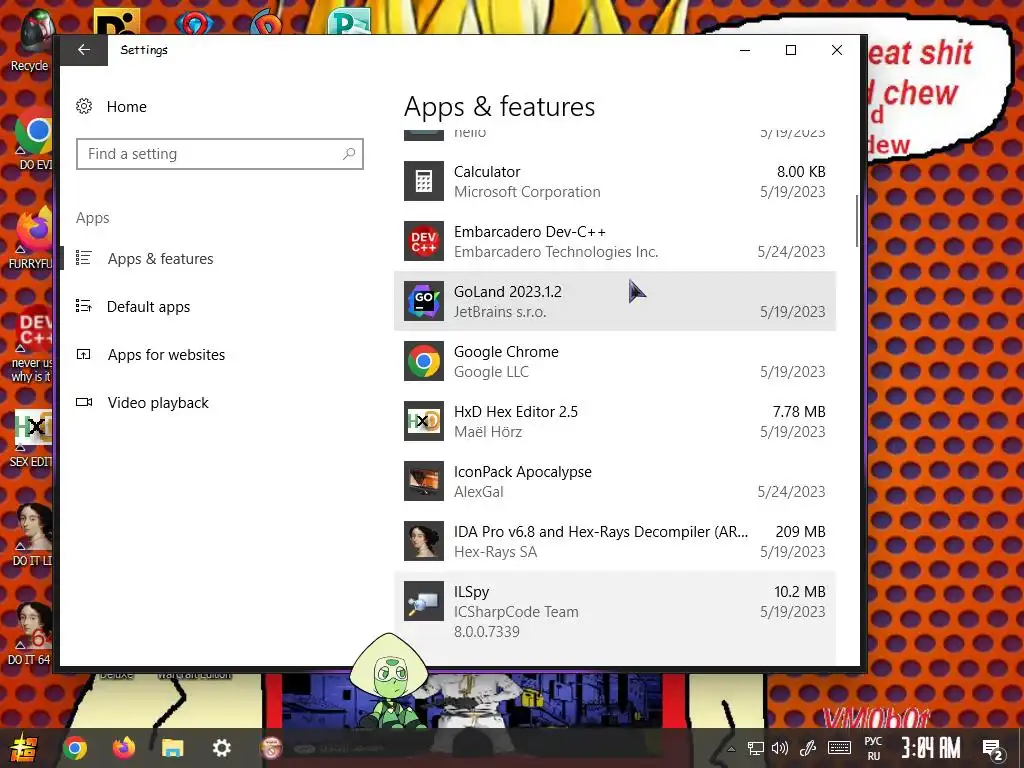Open the Start button on taskbar

(24, 748)
